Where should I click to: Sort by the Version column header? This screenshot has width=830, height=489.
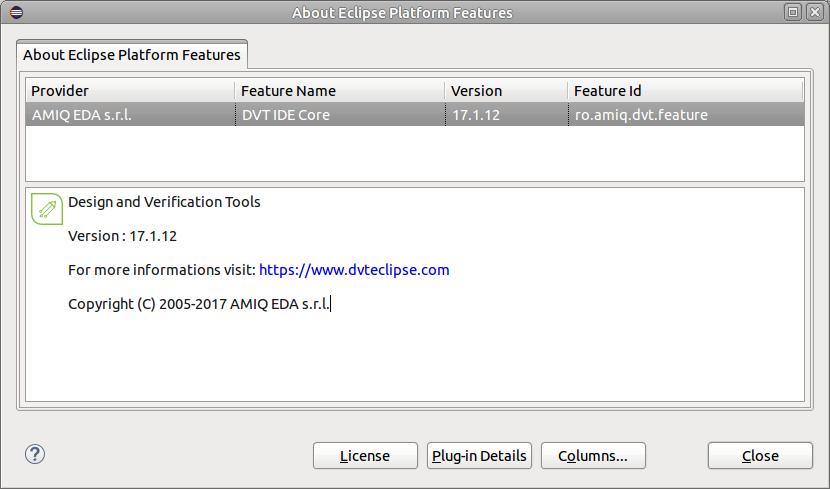[505, 91]
